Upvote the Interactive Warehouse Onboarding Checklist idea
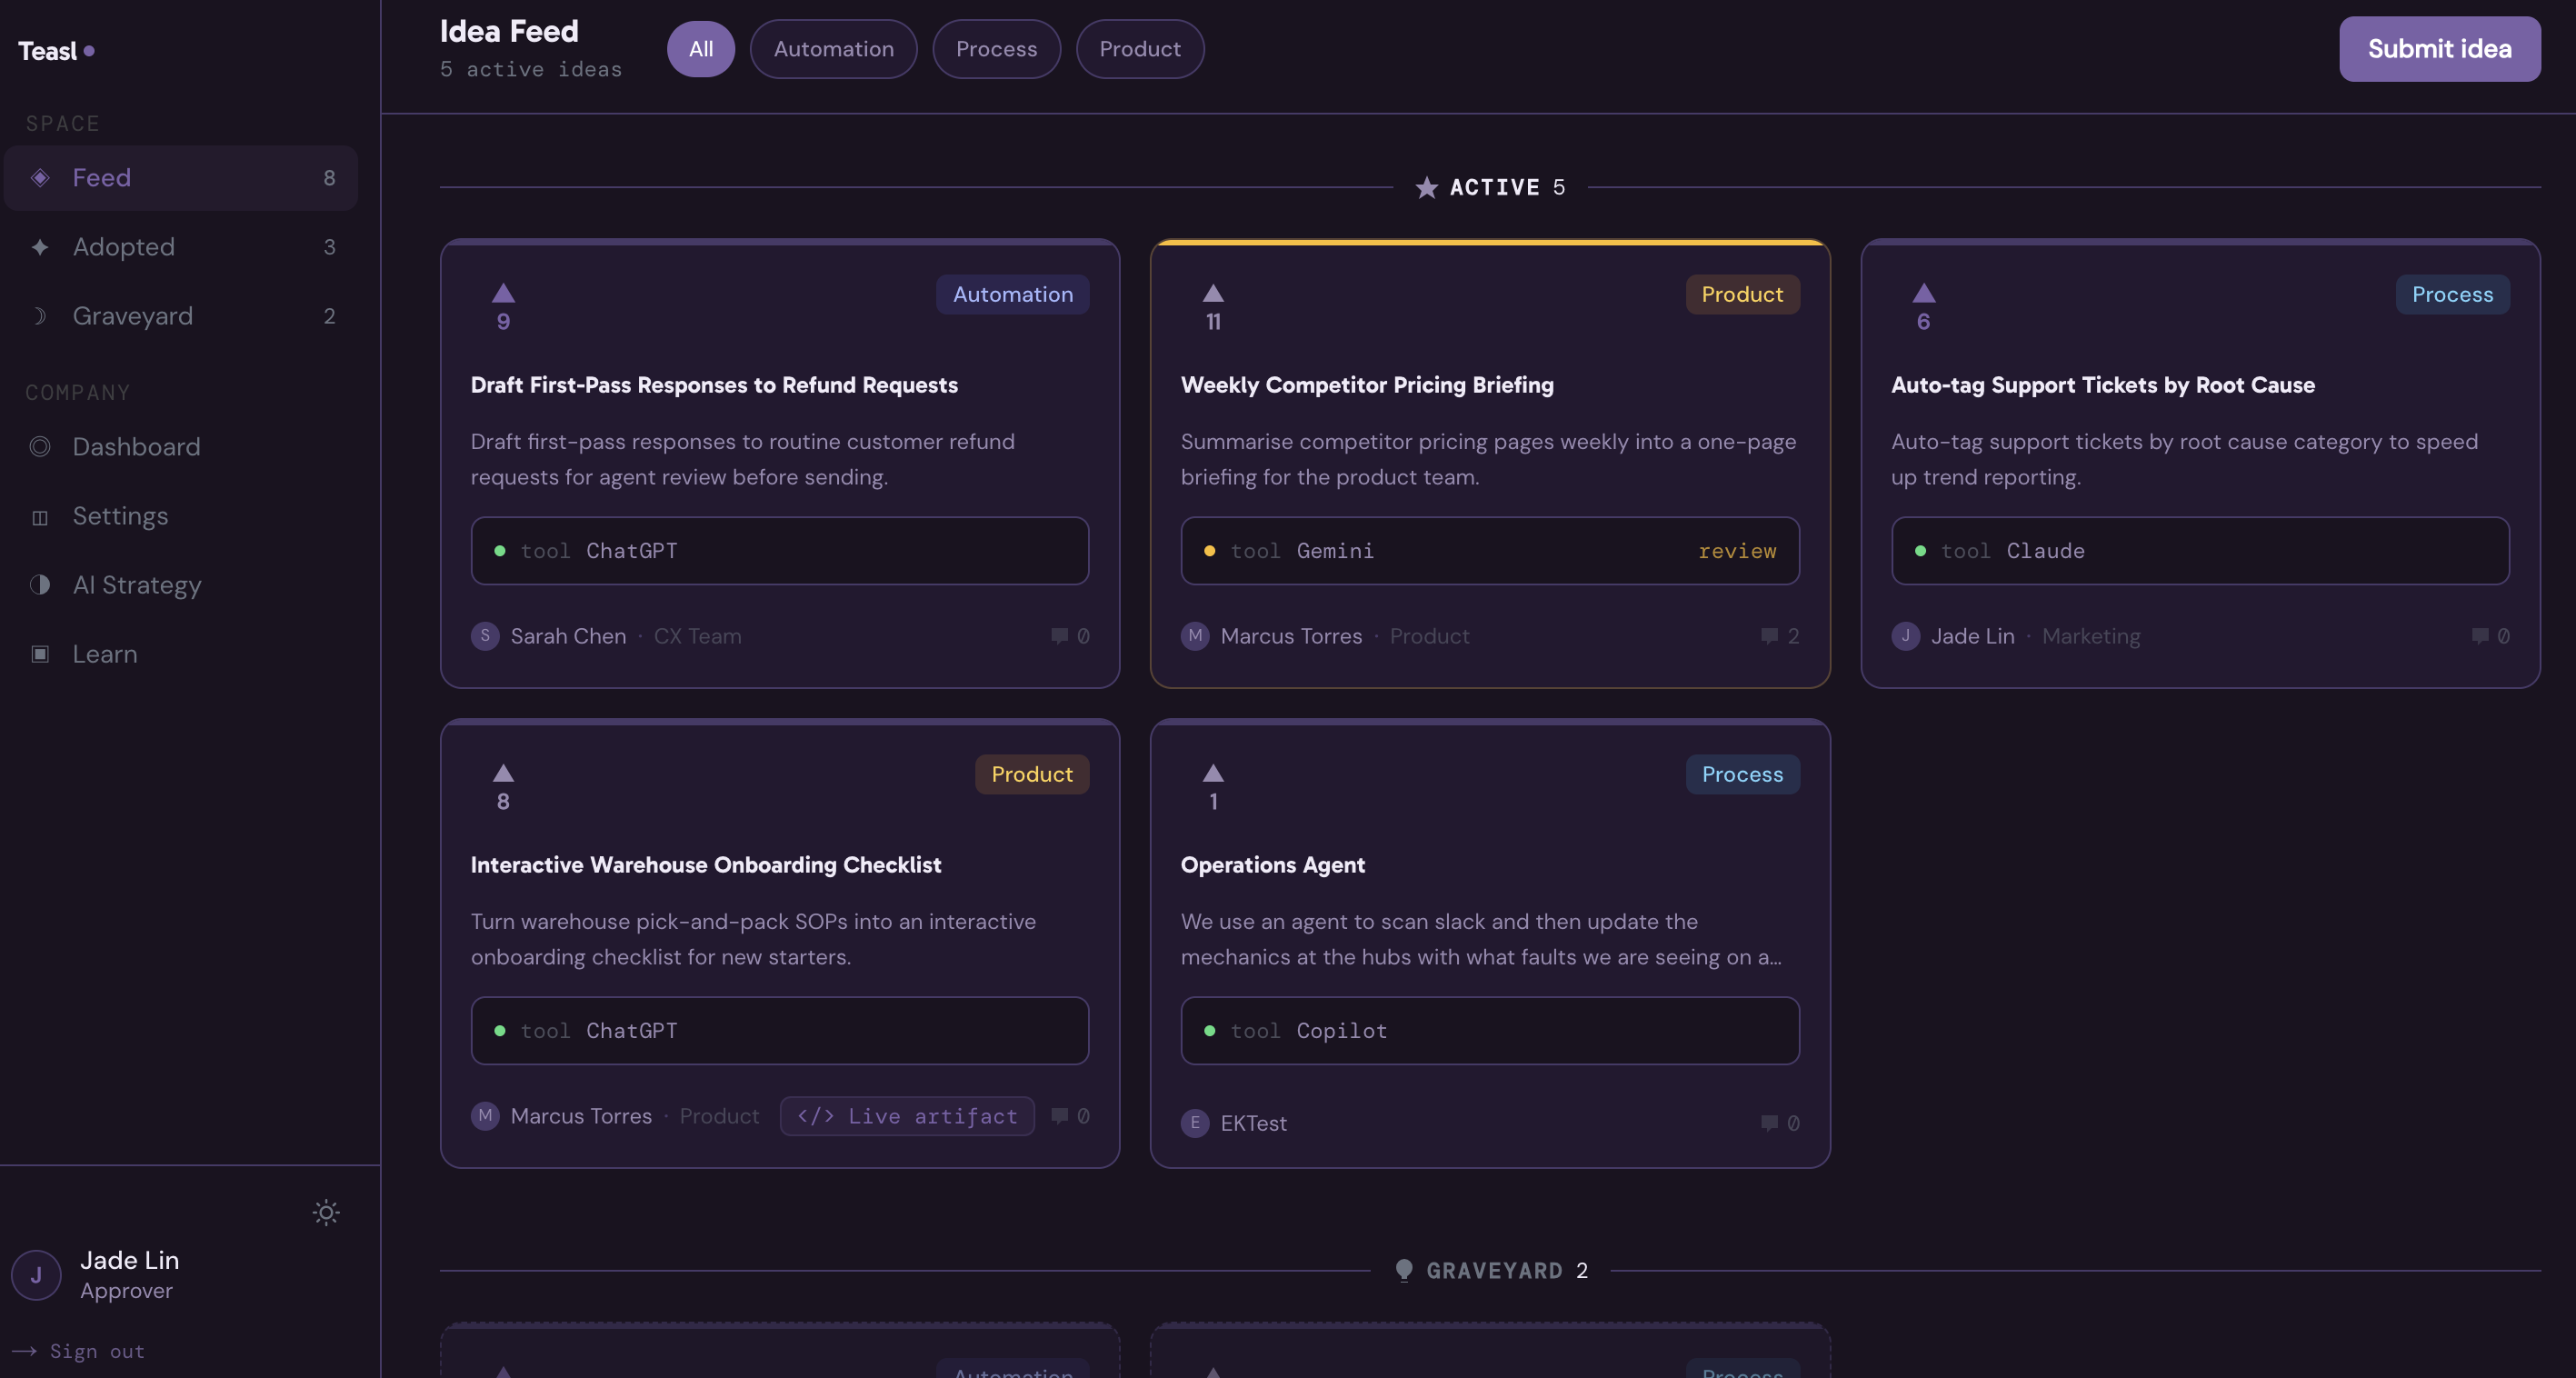This screenshot has height=1378, width=2576. (x=503, y=786)
